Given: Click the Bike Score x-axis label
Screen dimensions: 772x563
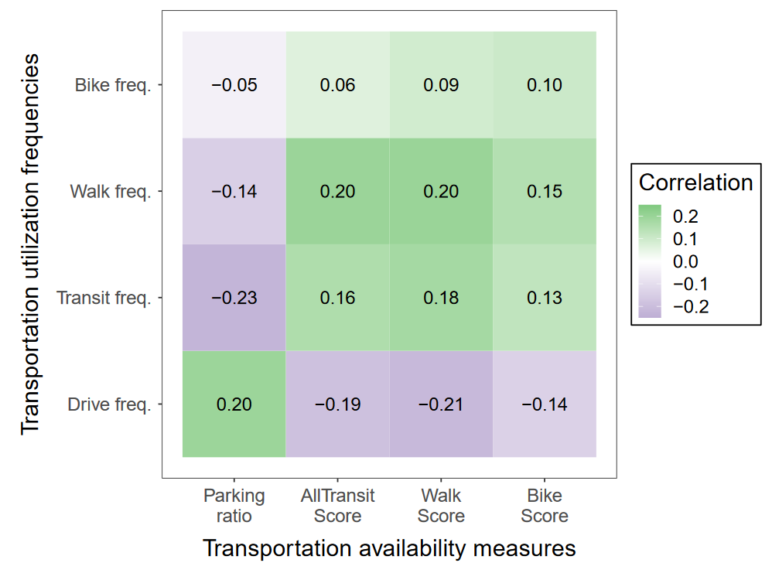Looking at the screenshot, I should click(x=545, y=506).
